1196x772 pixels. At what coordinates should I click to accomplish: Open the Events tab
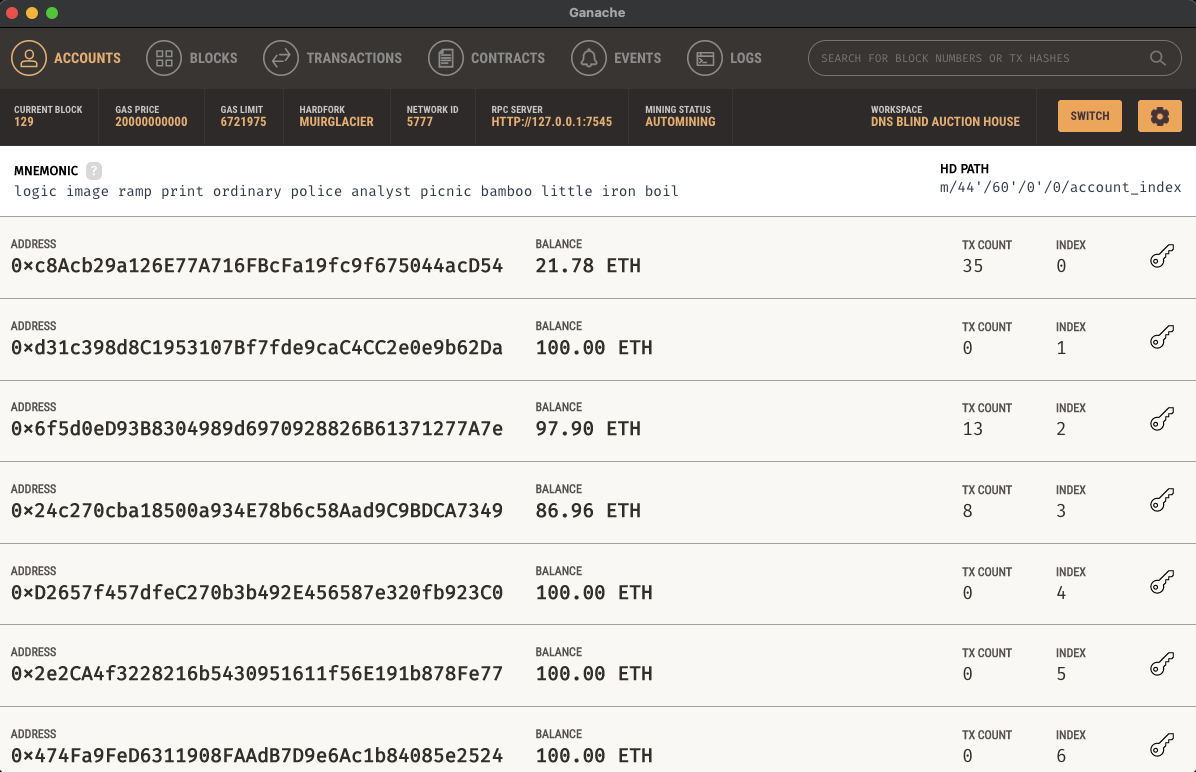click(616, 58)
